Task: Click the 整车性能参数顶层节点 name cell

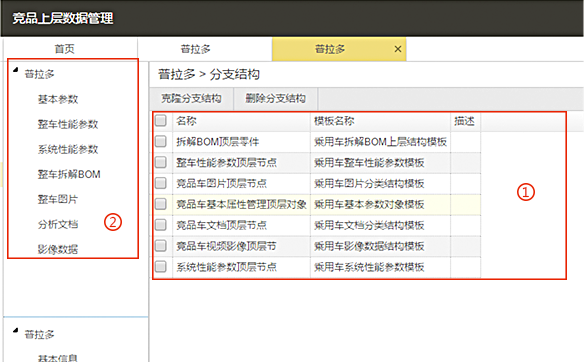Action: pyautogui.click(x=241, y=162)
